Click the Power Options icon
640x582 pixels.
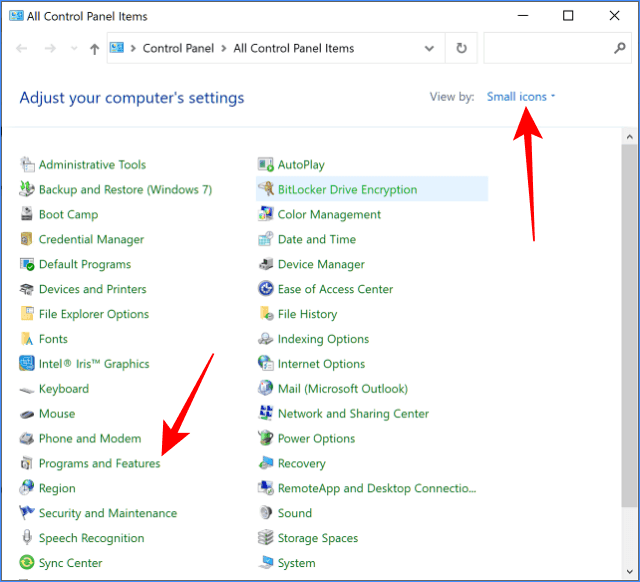pyautogui.click(x=266, y=438)
